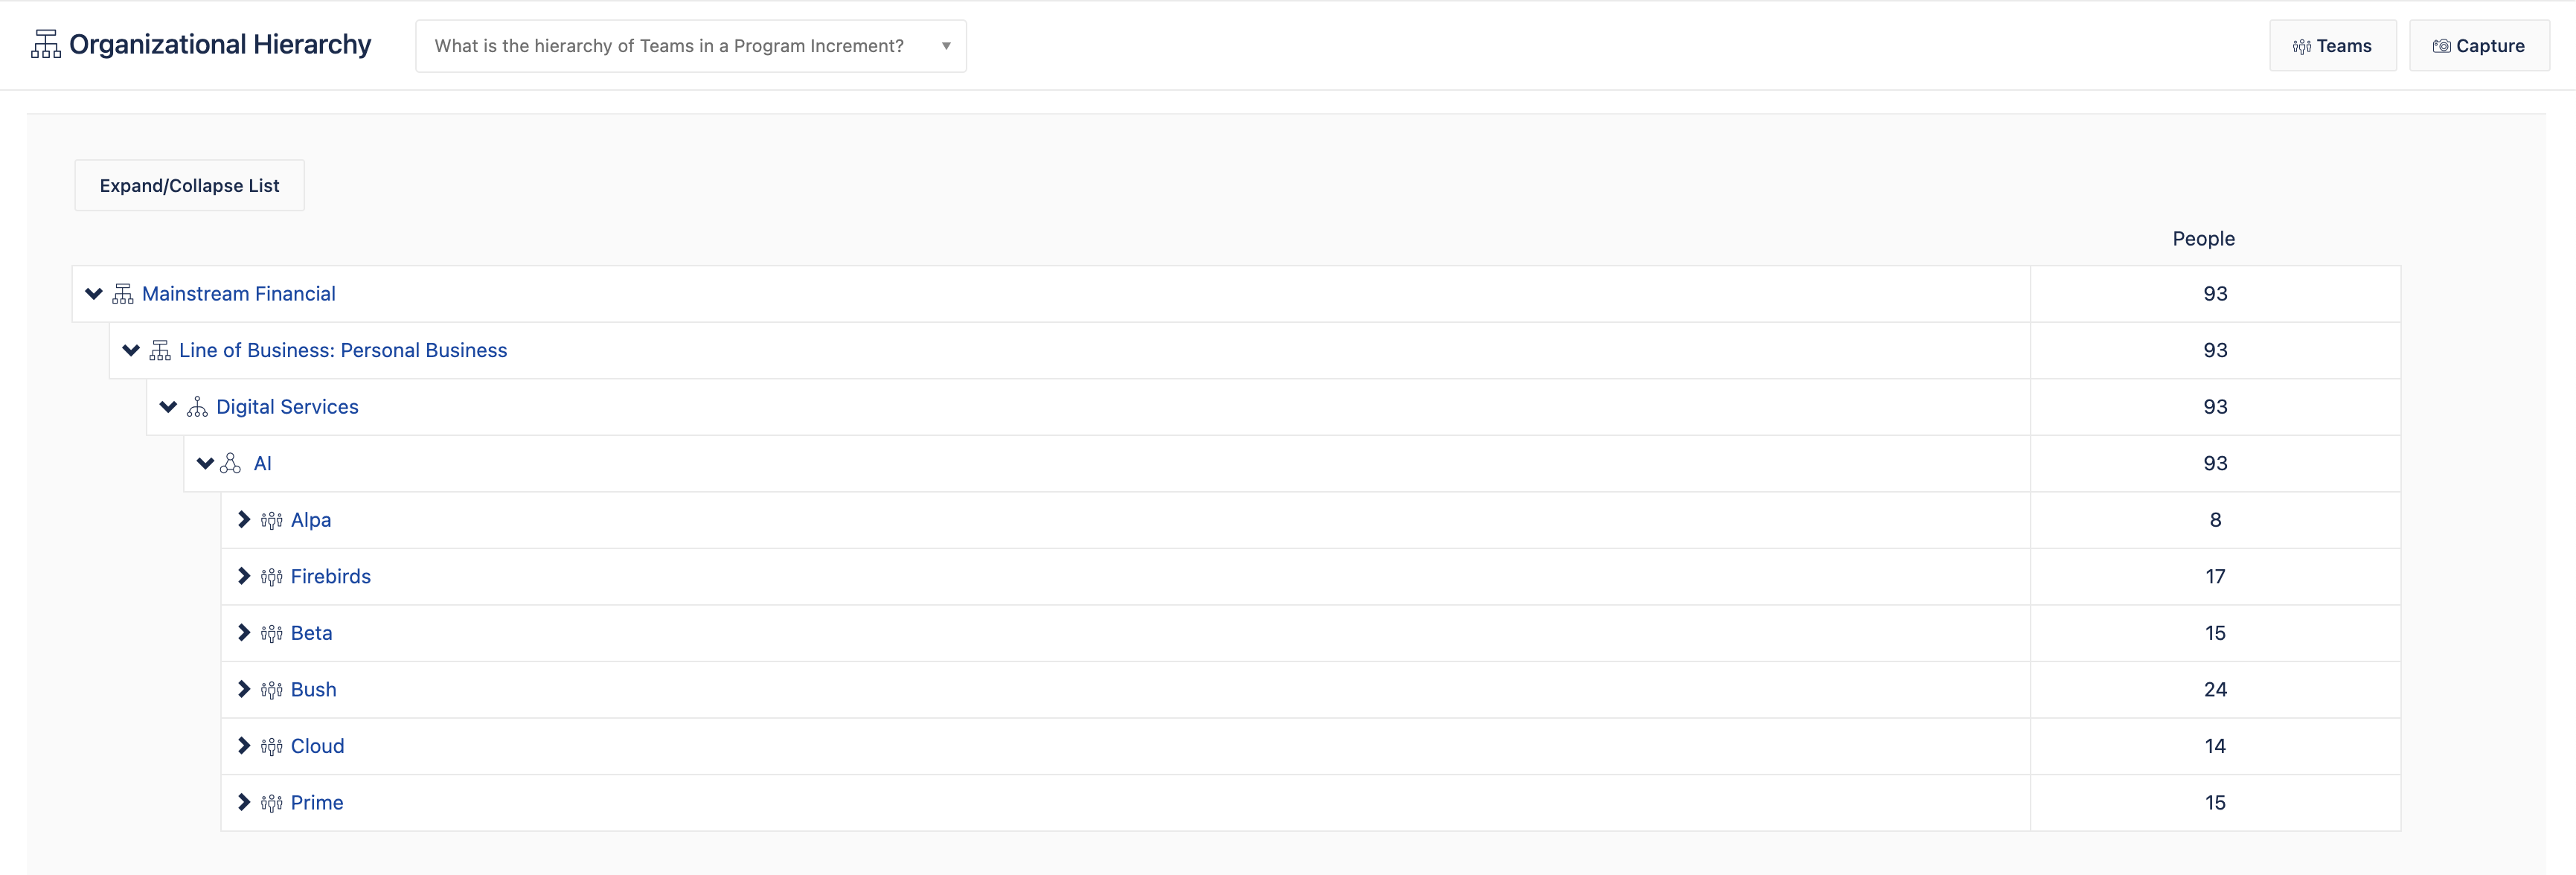Click people count 93 for Digital Services
Screen dimensions: 2576x875
[x=2215, y=407]
